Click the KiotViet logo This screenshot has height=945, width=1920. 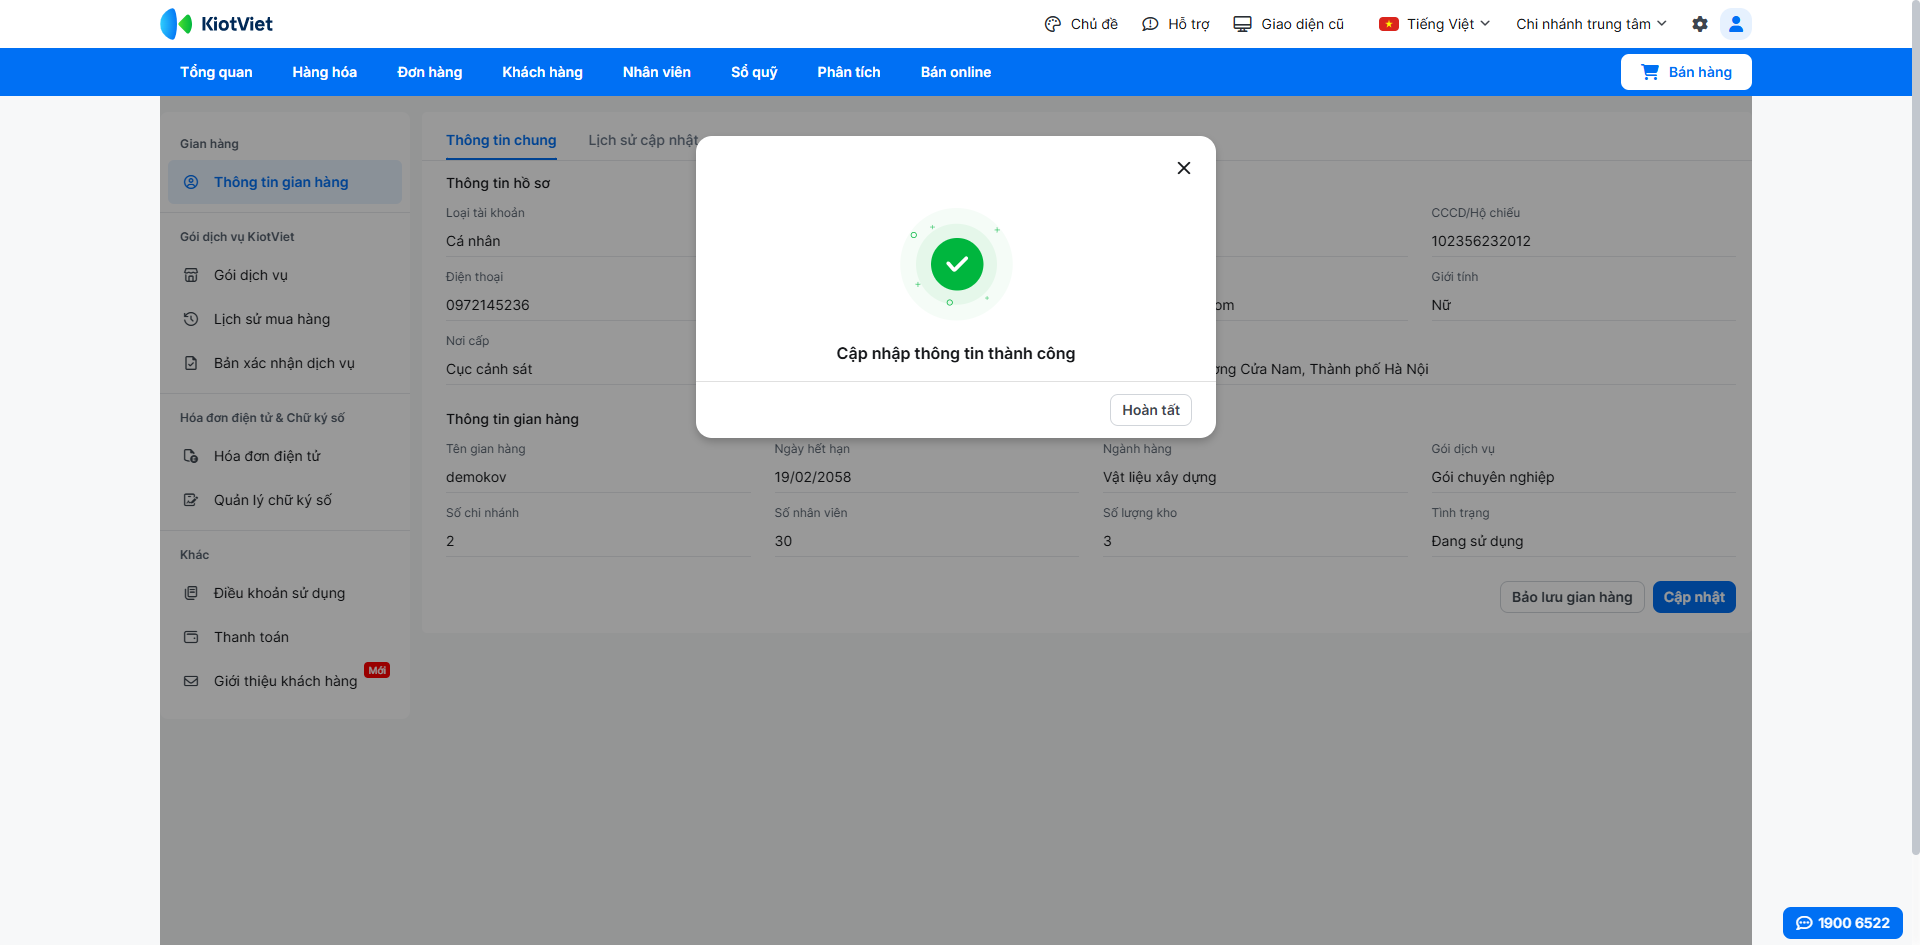click(217, 24)
